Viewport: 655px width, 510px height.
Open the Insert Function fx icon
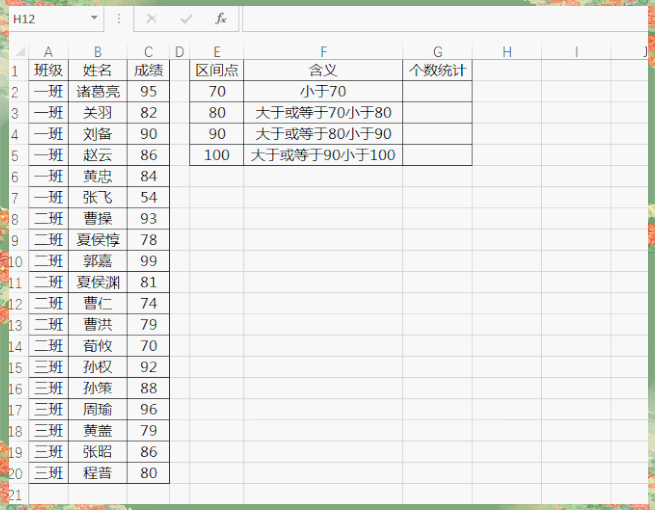click(x=221, y=18)
